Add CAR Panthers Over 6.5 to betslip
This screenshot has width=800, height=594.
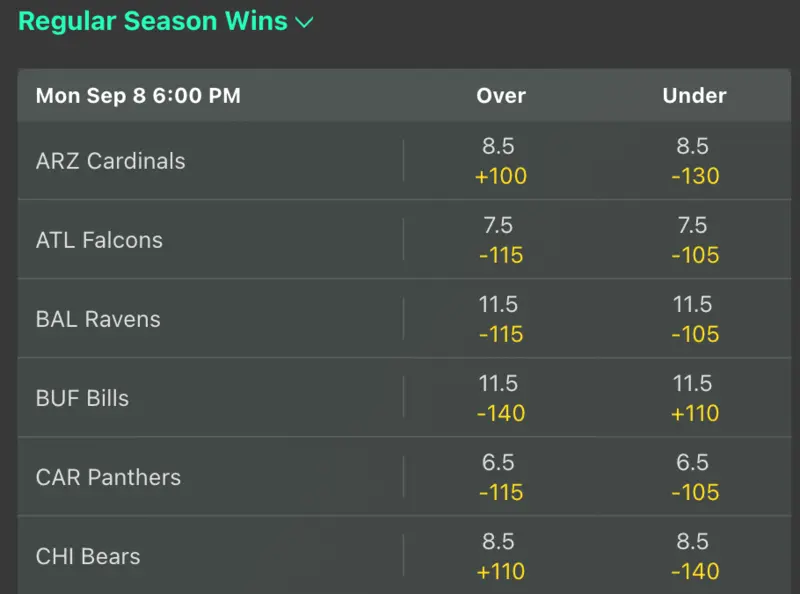501,477
